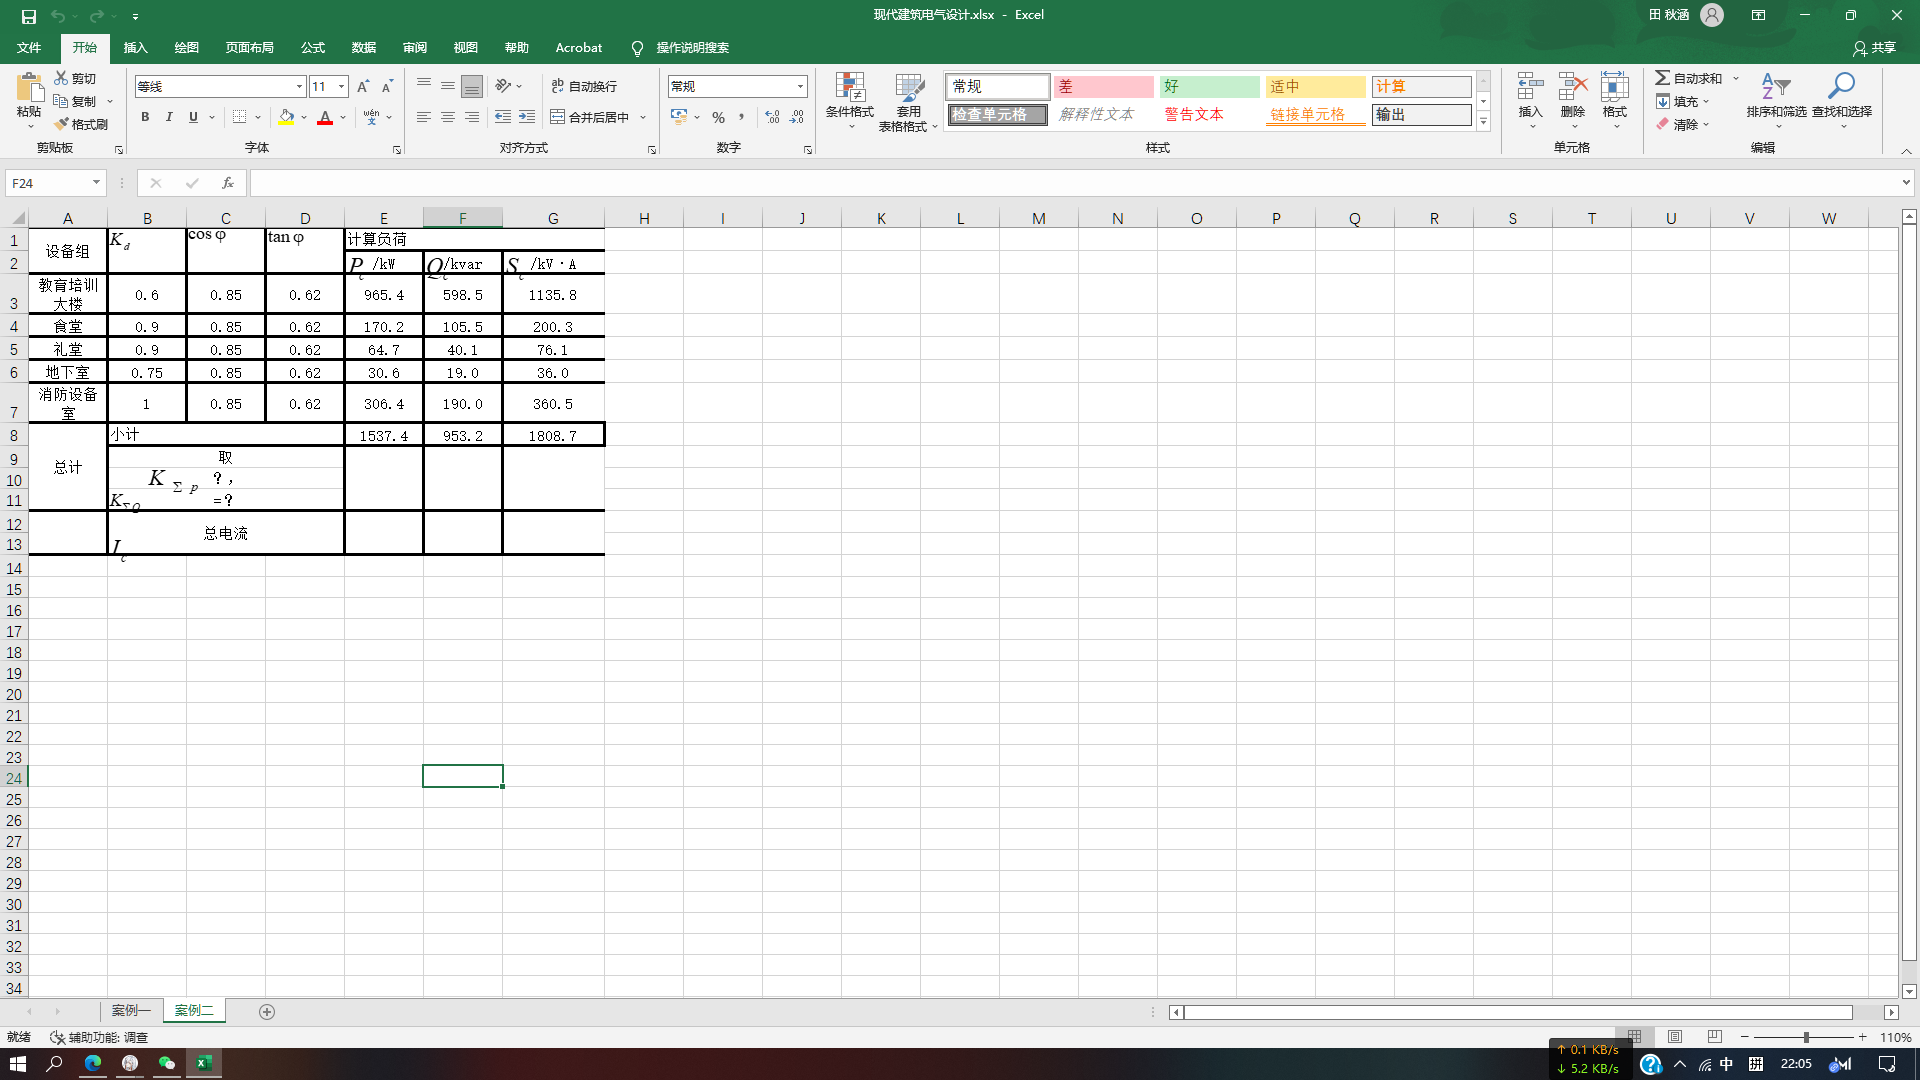Toggle italic formatting
Image resolution: width=1920 pixels, height=1080 pixels.
169,117
